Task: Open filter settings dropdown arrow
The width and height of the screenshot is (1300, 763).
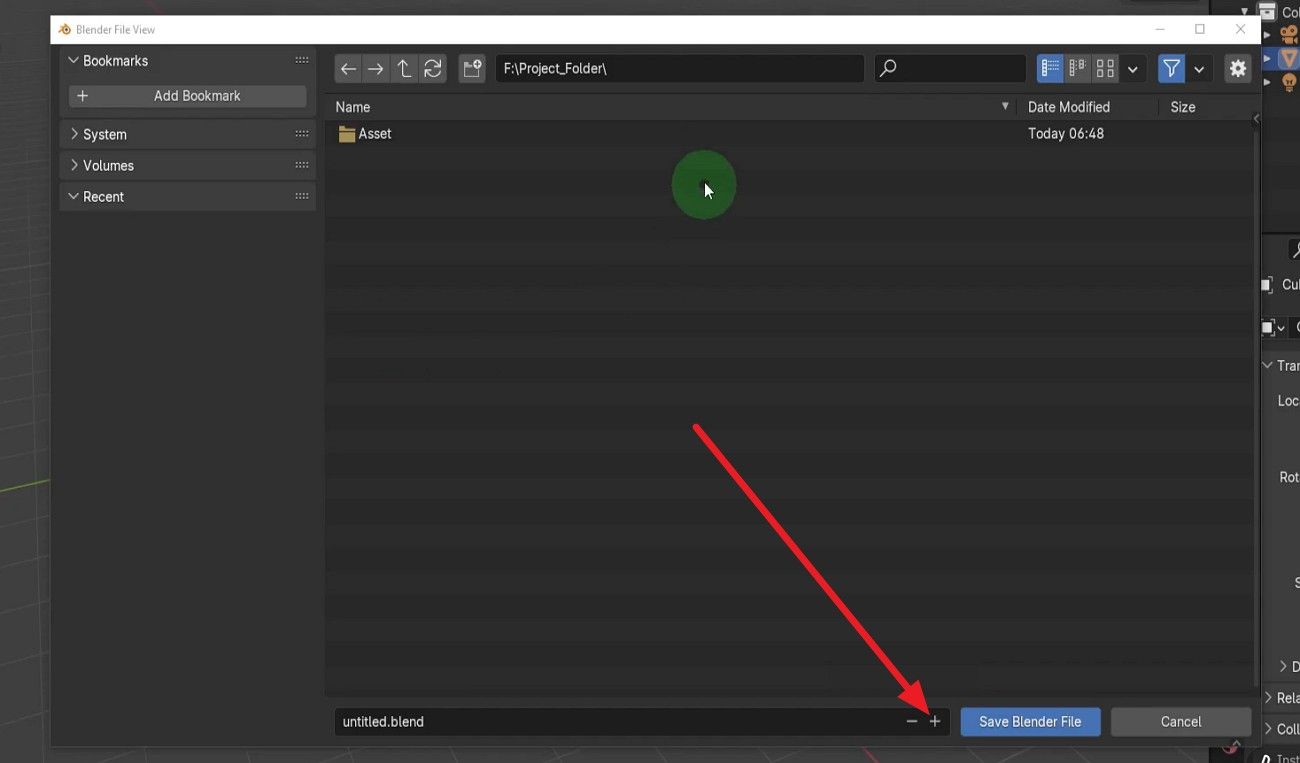Action: [1199, 69]
